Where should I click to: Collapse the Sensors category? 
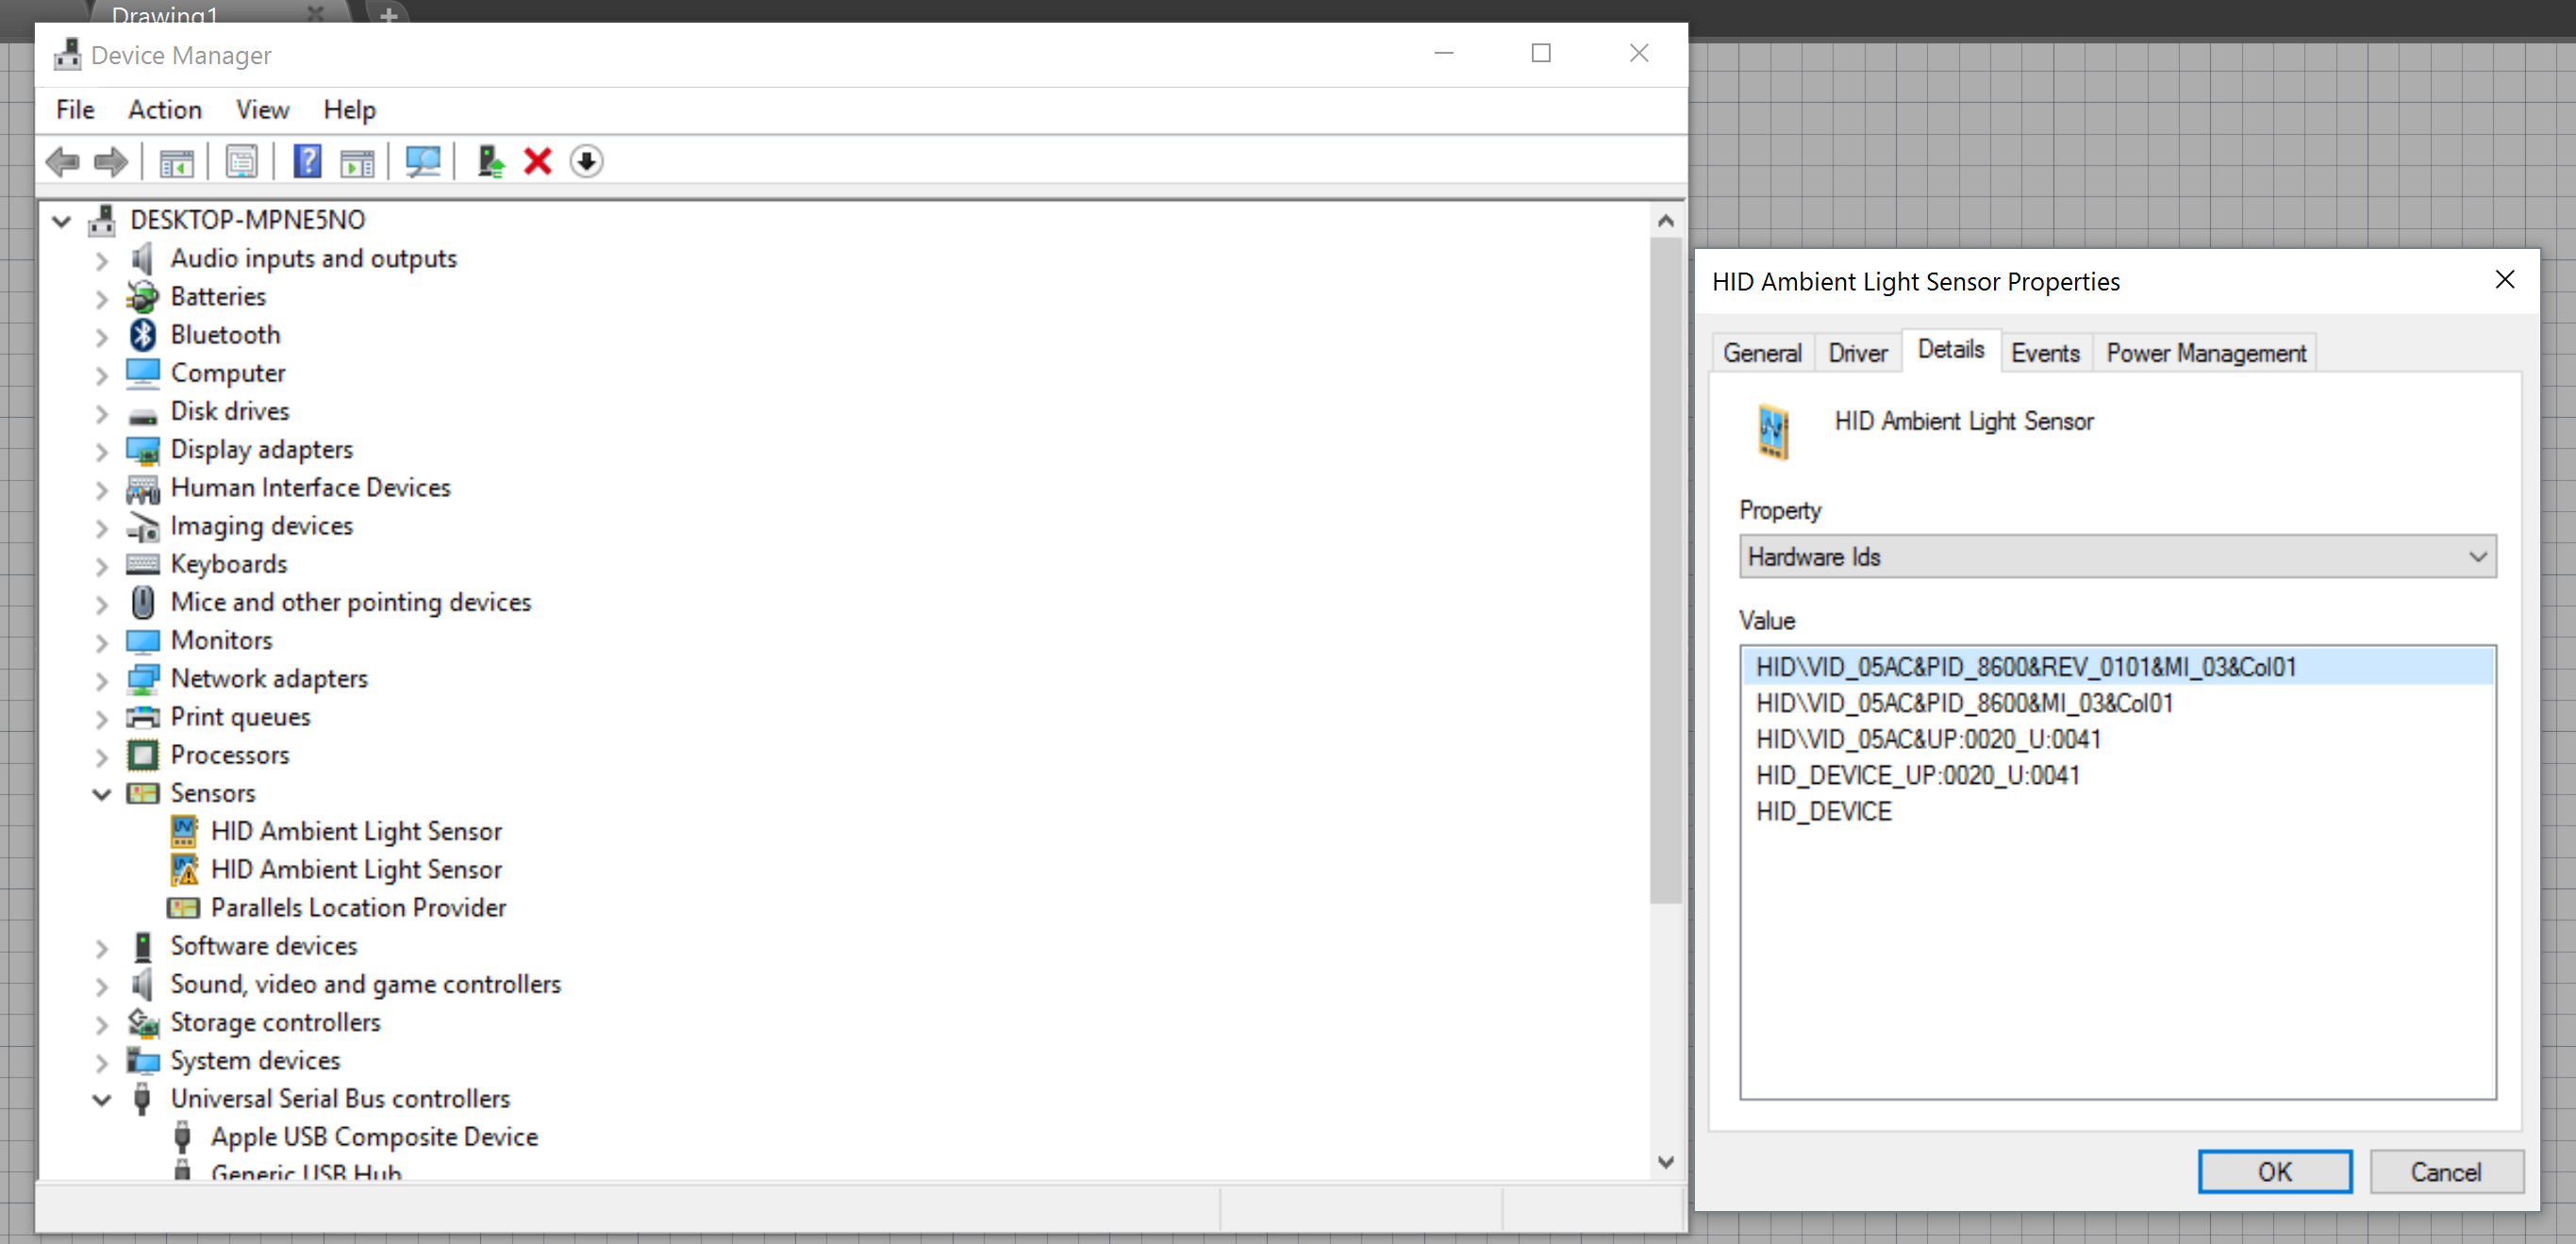[x=101, y=794]
